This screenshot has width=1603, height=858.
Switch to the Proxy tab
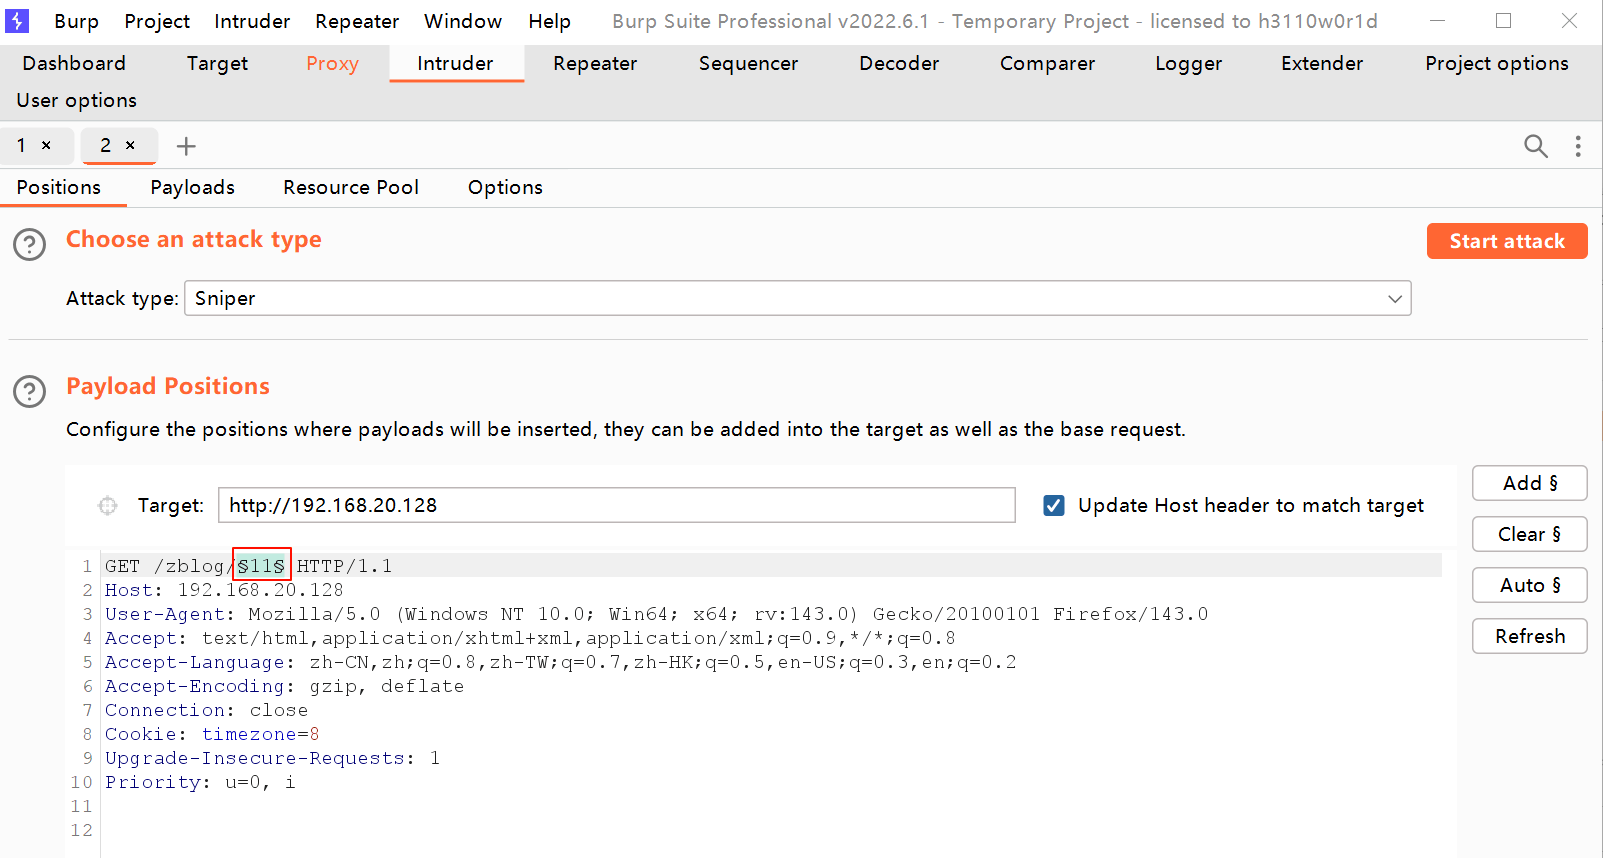tap(332, 63)
